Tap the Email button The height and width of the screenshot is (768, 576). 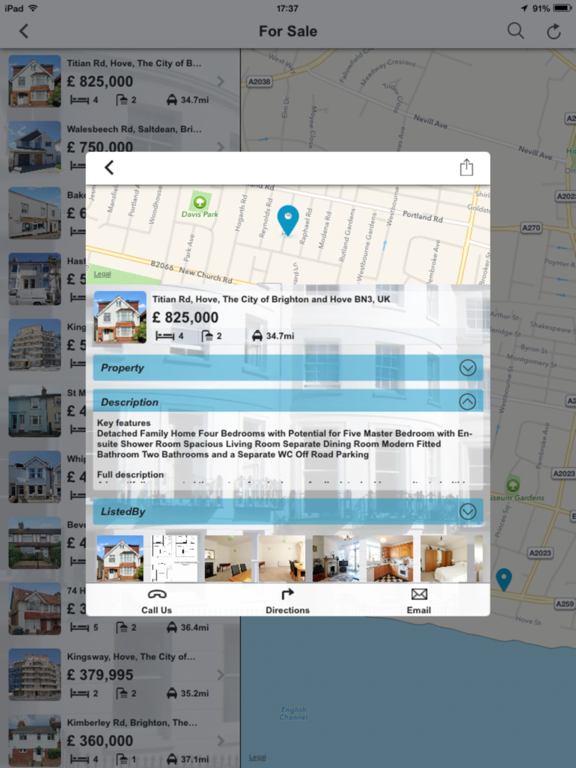(x=419, y=601)
